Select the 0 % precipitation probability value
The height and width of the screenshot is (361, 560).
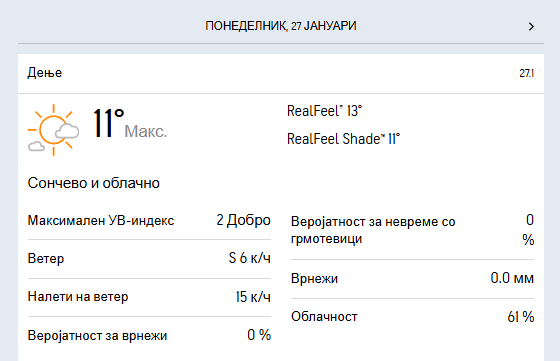259,335
